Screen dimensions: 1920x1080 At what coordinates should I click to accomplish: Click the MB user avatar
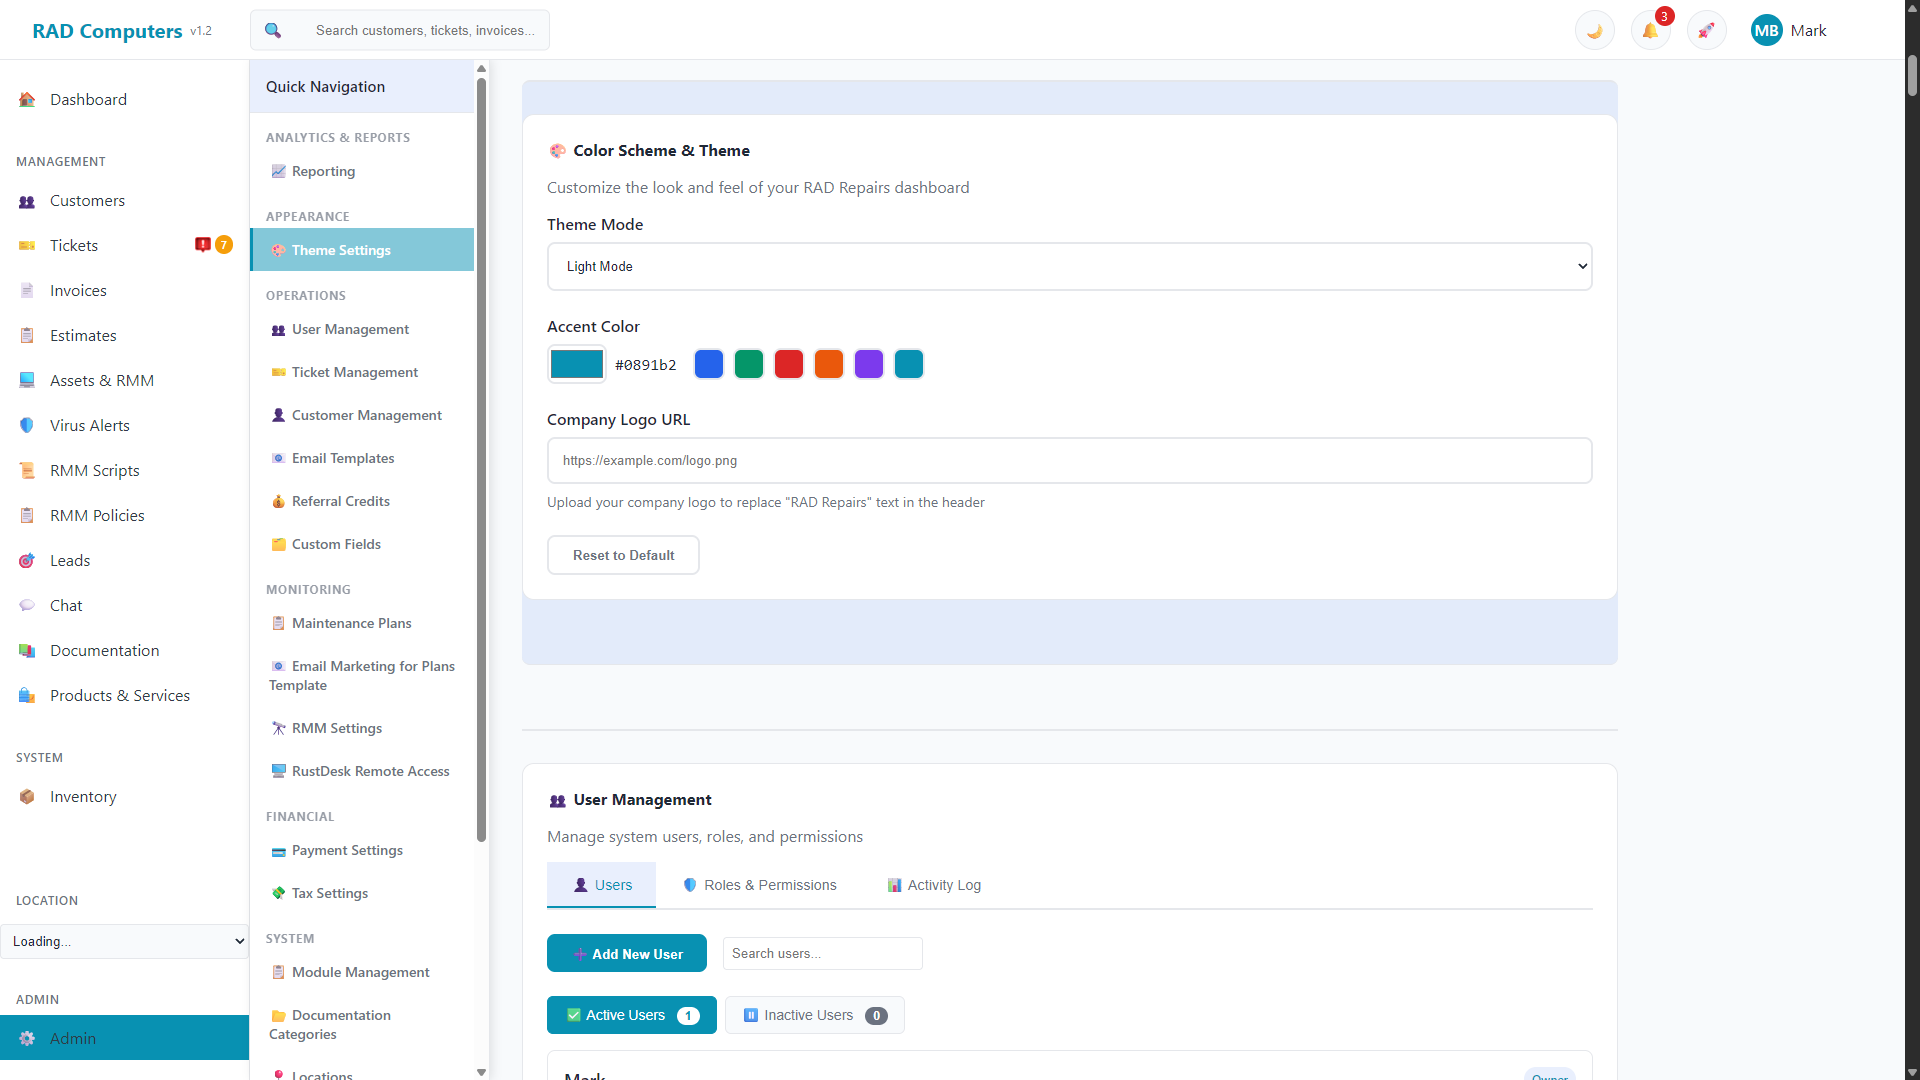tap(1766, 31)
